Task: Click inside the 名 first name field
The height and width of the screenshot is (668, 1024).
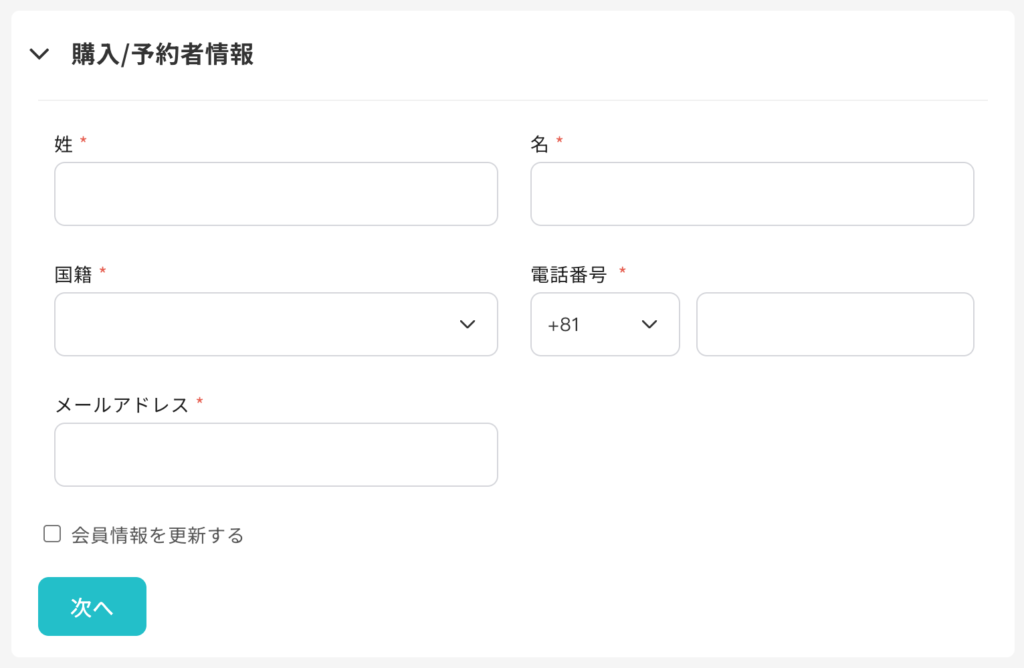Action: pos(752,193)
